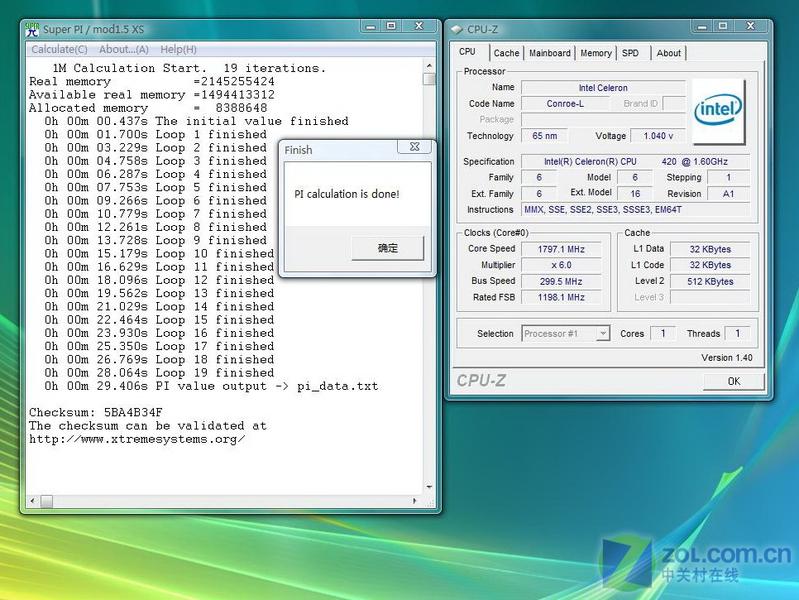Viewport: 799px width, 600px height.
Task: Click the http://www.xtremesystems.org/ text
Action: [137, 439]
